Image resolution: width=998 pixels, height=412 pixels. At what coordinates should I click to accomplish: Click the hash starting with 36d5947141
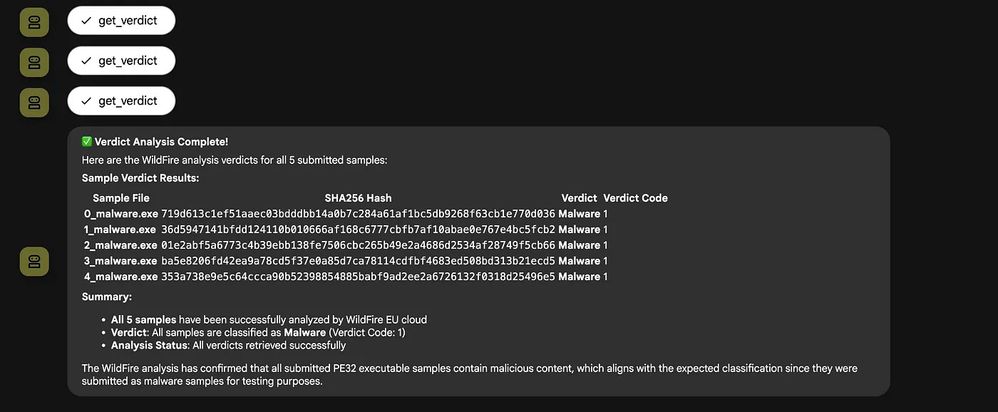click(x=358, y=229)
